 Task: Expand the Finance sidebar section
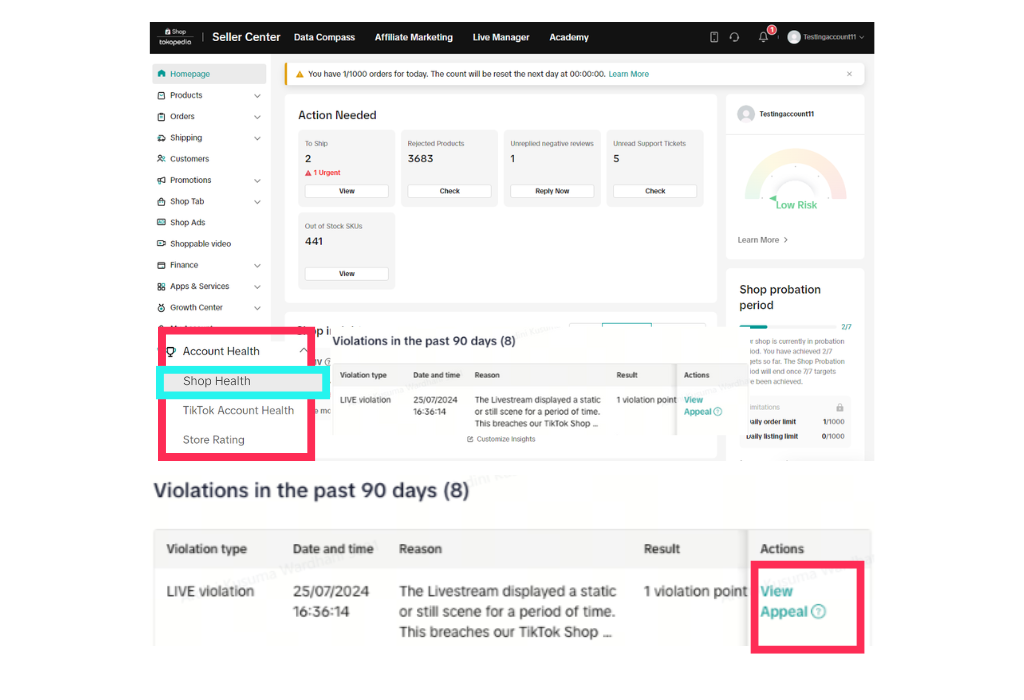[x=257, y=266]
